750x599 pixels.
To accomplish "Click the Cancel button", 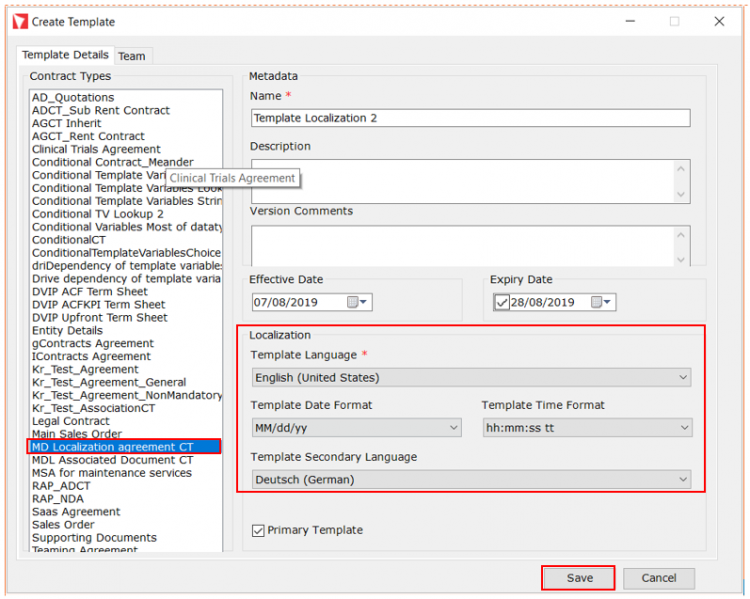I will pos(658,578).
